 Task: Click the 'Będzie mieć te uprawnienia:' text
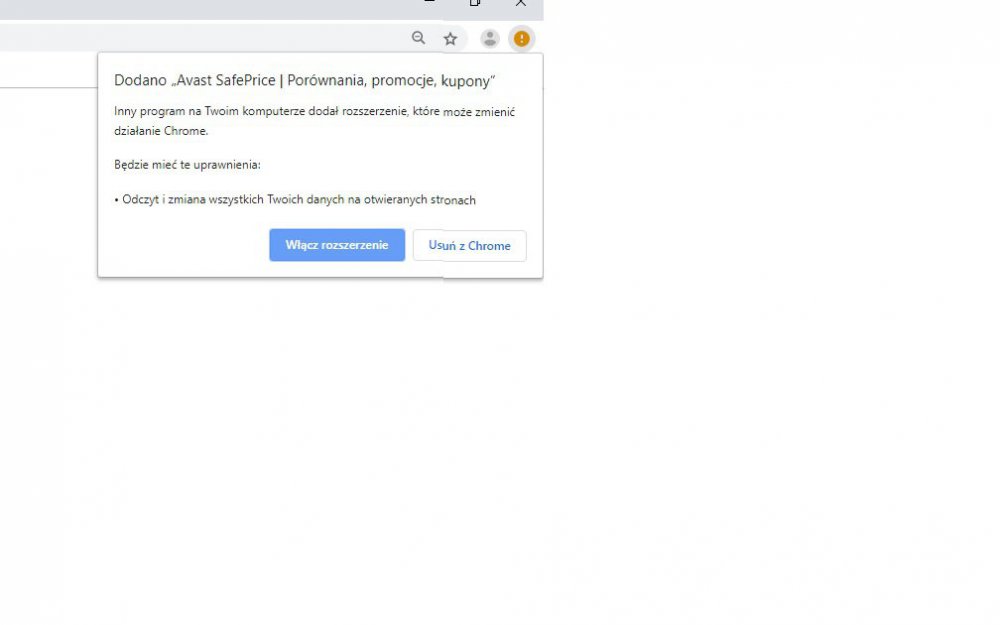(188, 165)
